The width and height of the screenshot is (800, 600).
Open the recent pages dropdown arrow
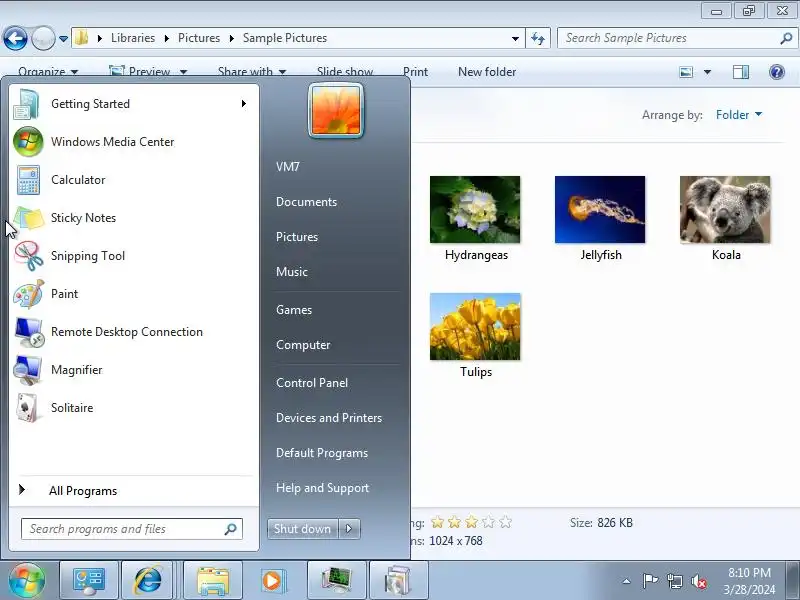coord(63,38)
